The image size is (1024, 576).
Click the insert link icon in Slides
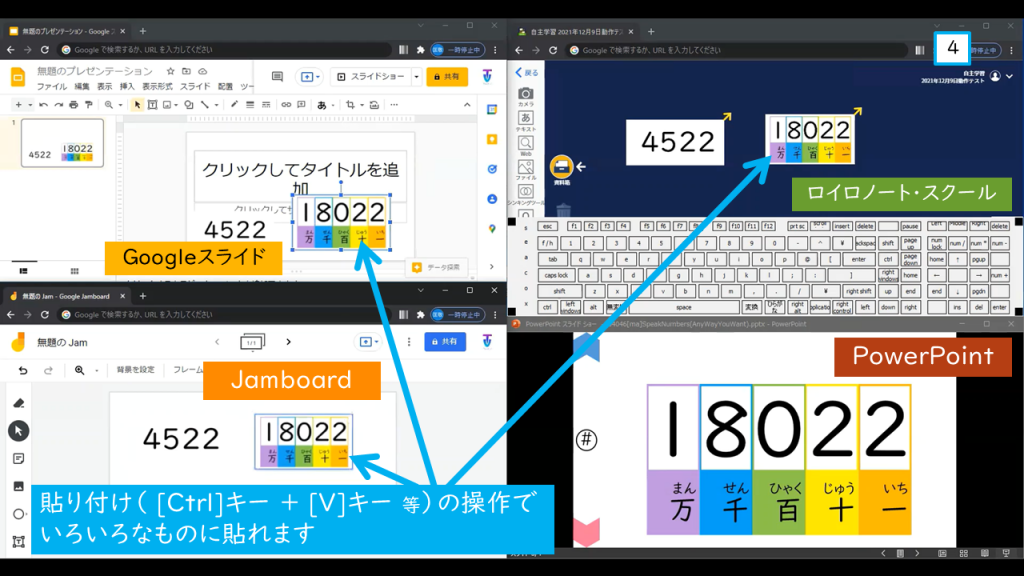click(x=286, y=104)
